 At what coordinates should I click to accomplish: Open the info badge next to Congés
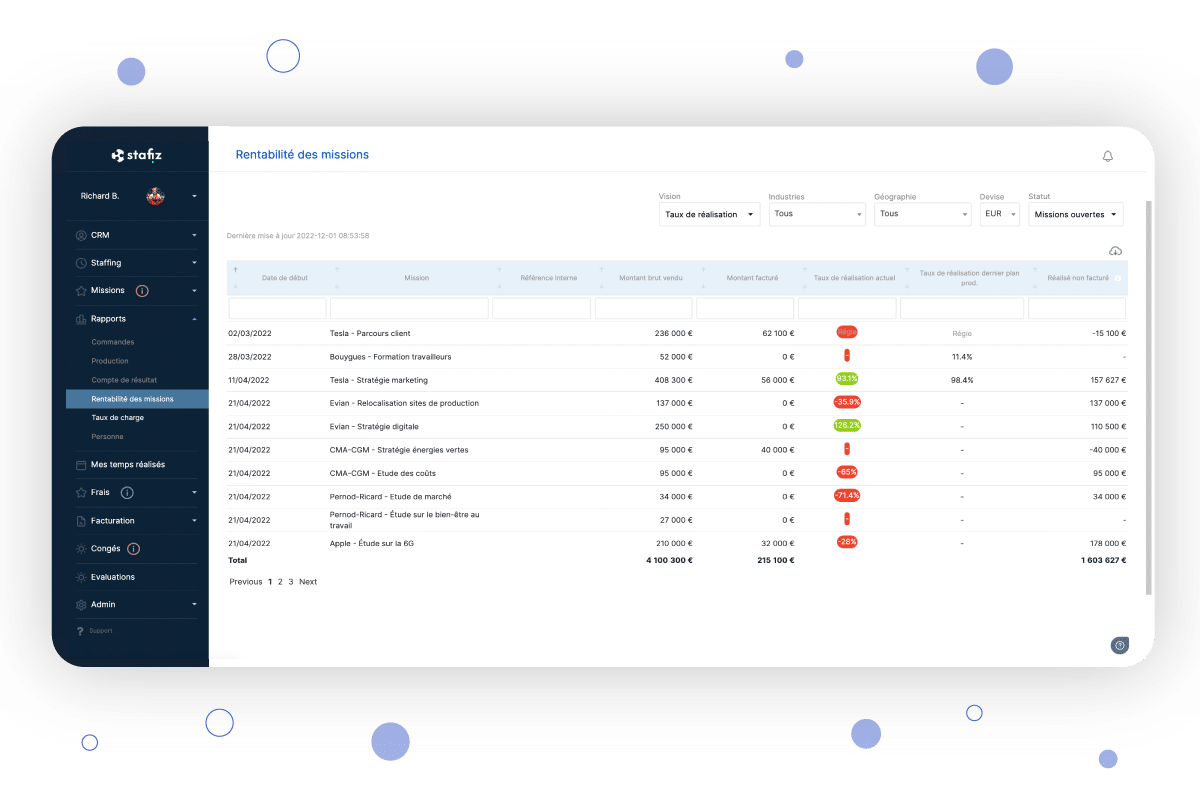[x=134, y=549]
